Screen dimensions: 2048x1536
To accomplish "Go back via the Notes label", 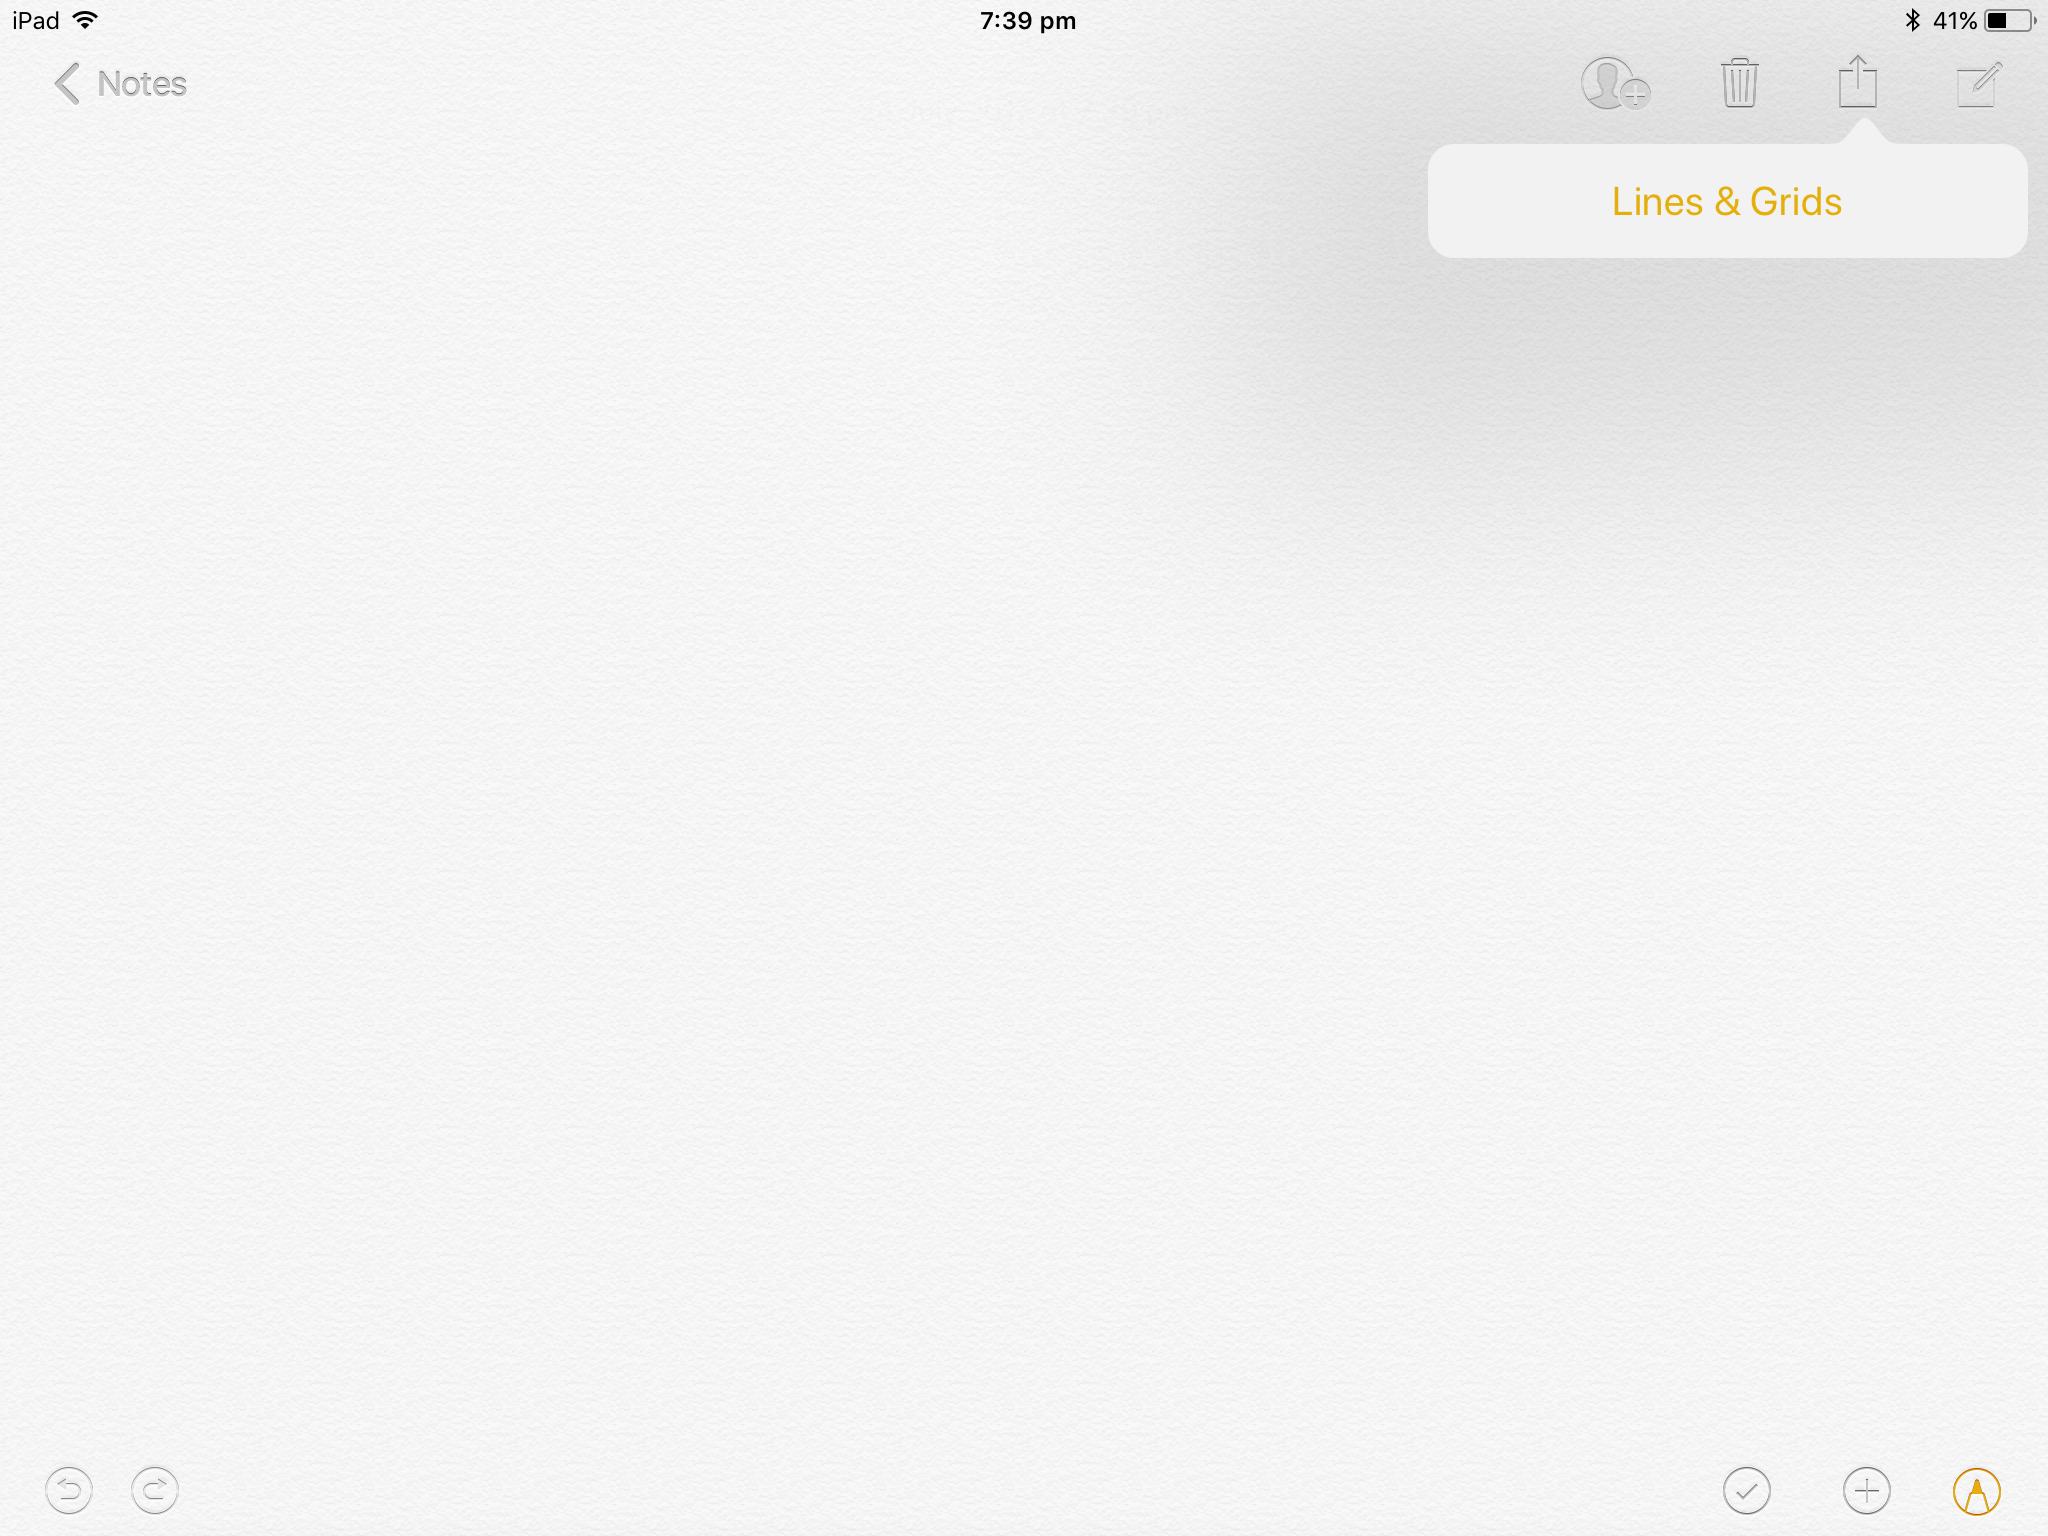I will (142, 84).
